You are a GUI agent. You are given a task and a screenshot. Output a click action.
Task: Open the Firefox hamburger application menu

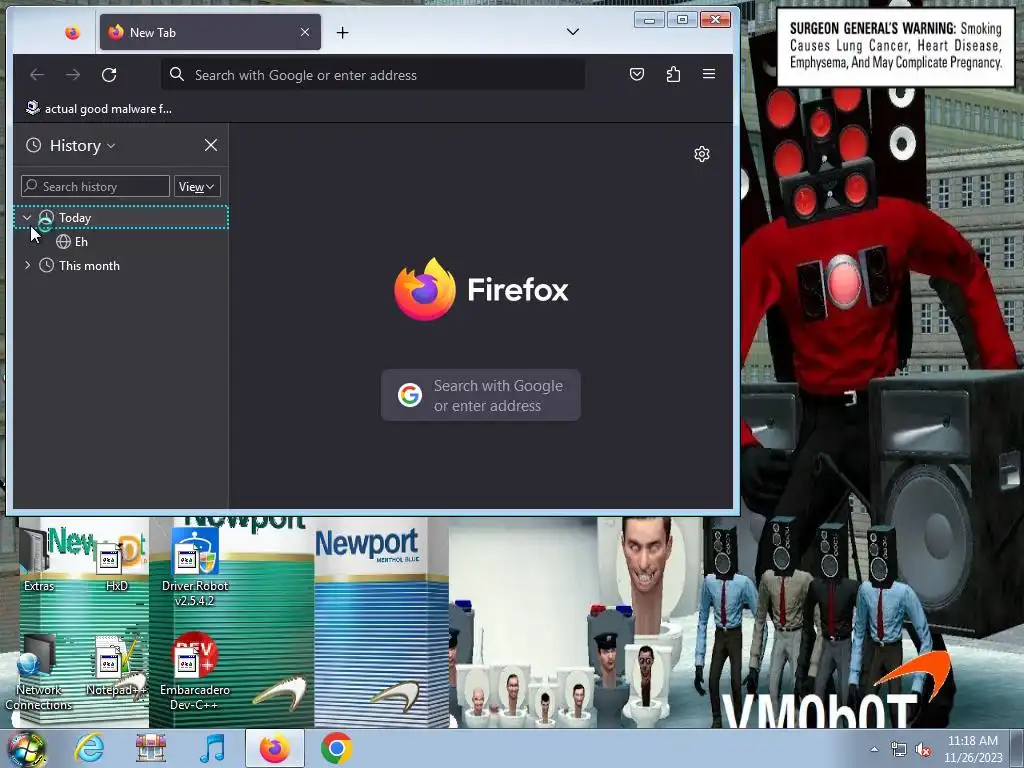pos(709,74)
